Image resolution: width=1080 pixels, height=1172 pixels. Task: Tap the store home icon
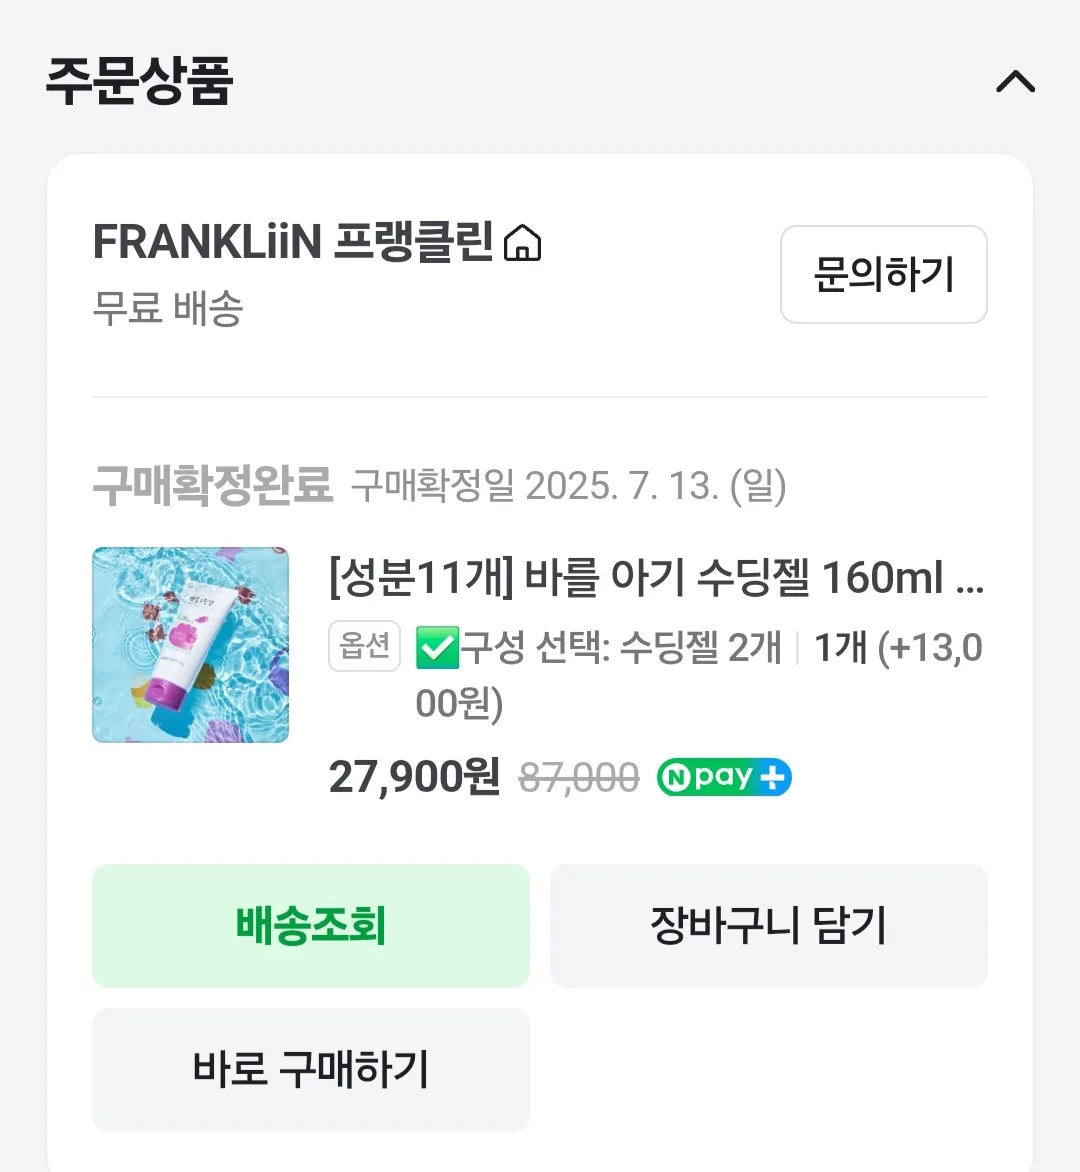(x=522, y=243)
